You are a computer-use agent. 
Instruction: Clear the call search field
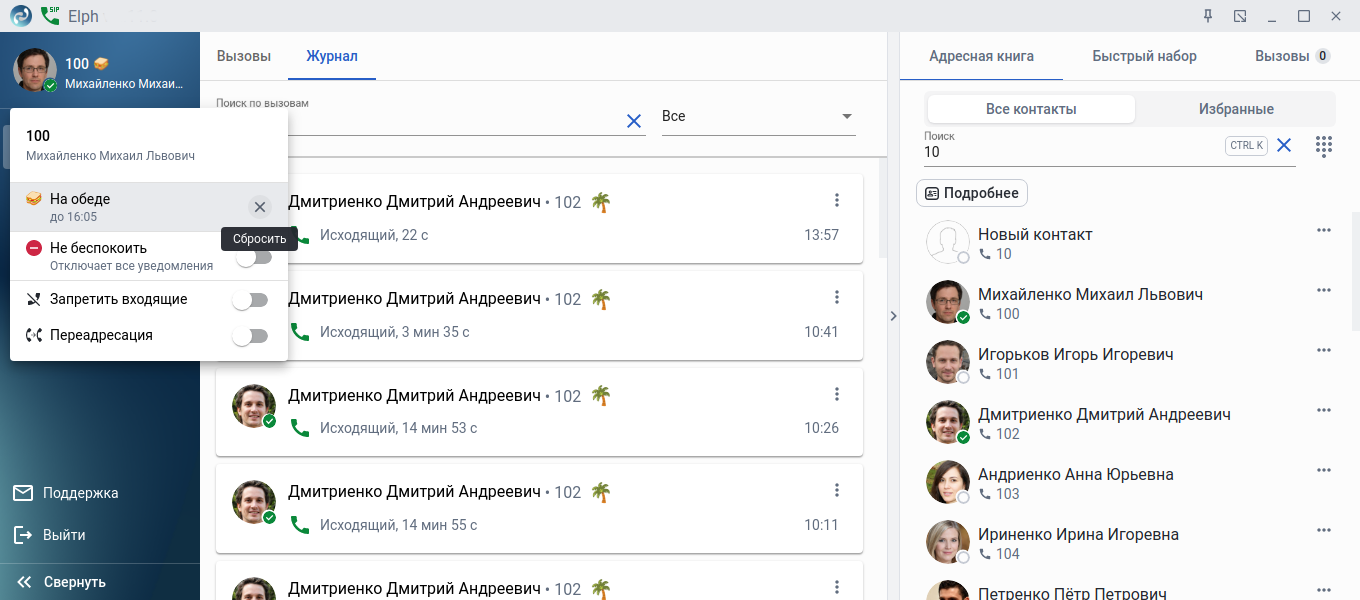633,121
